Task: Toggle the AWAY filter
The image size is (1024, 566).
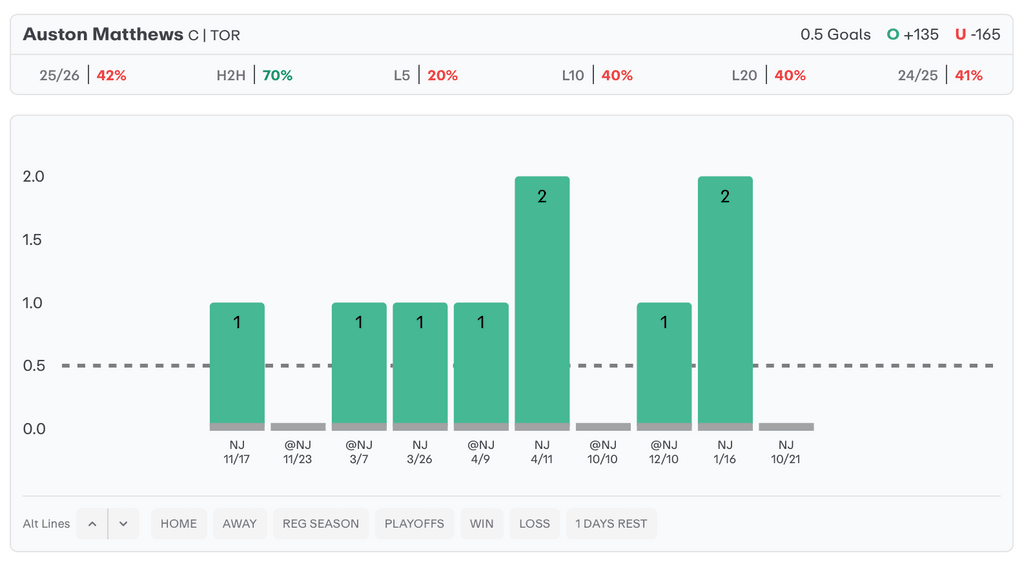Action: click(240, 523)
